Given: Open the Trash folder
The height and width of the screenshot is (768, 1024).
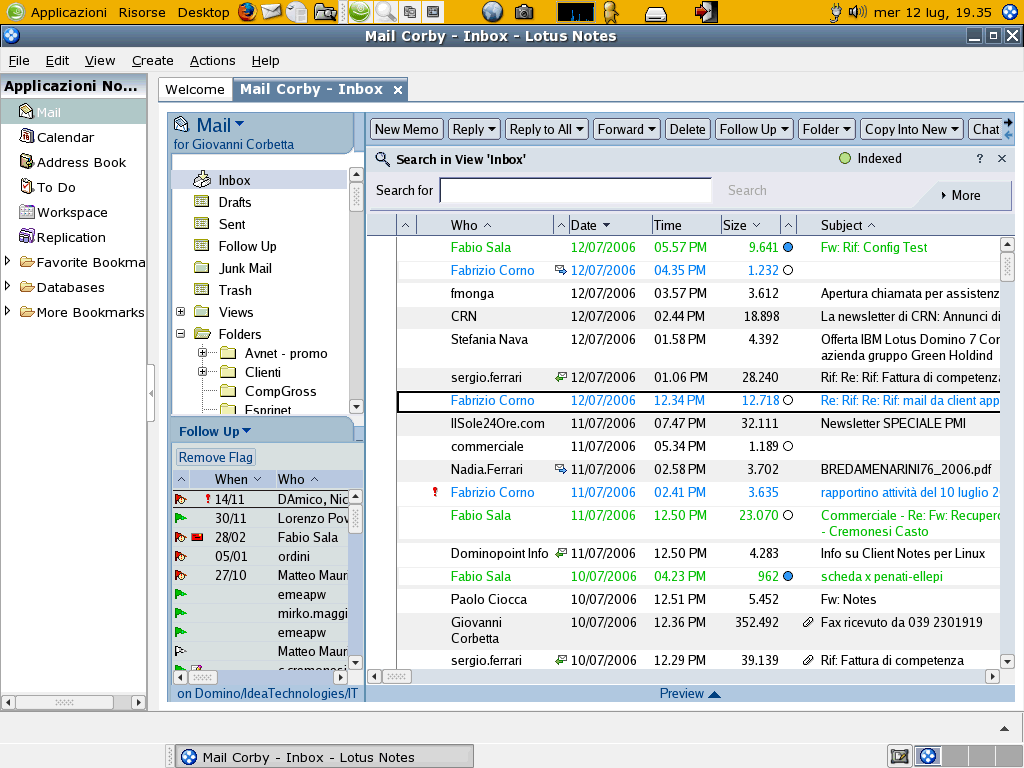Looking at the screenshot, I should click(x=223, y=290).
